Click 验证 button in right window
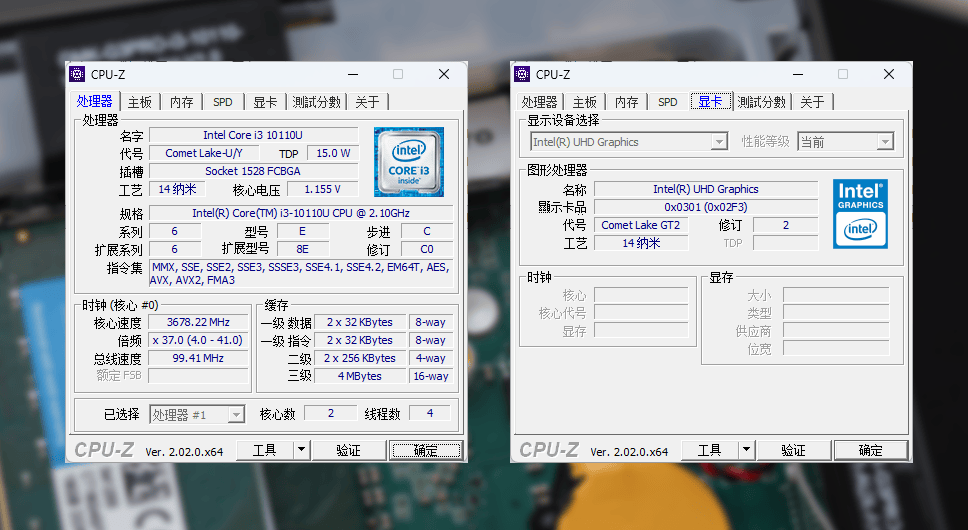Viewport: 968px width, 530px height. (x=794, y=450)
